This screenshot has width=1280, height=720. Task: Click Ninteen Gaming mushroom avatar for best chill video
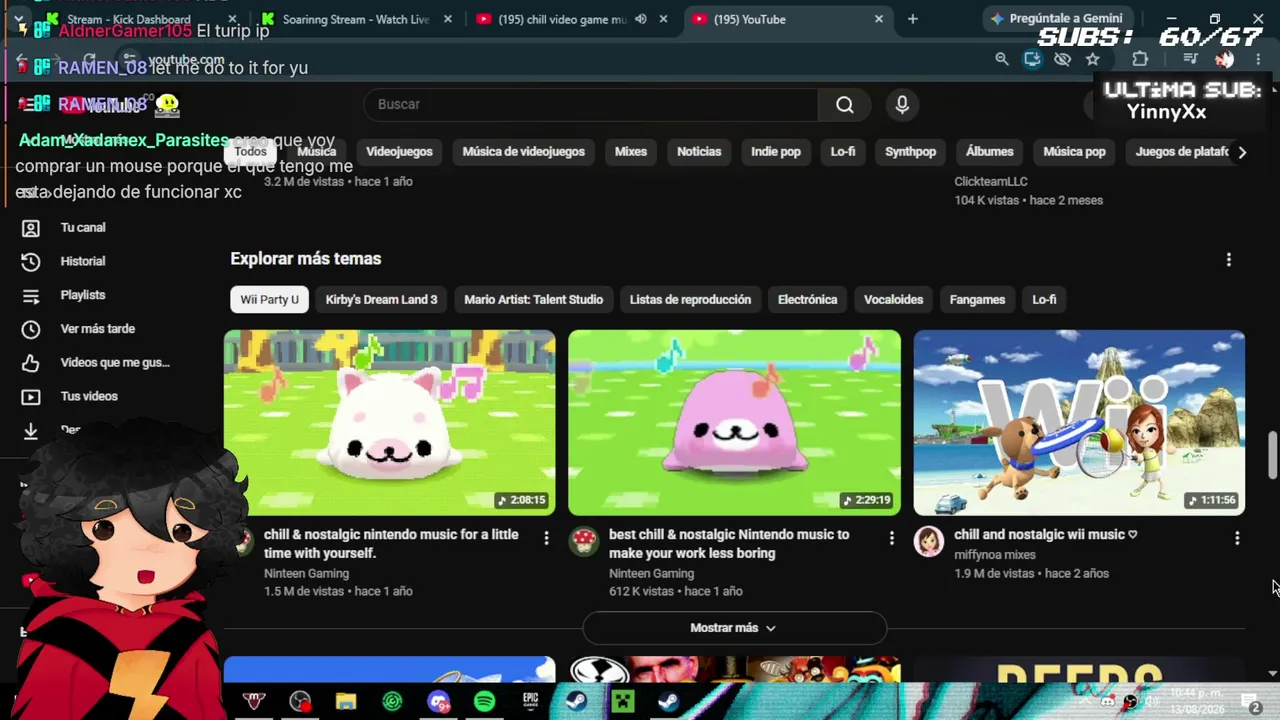(584, 541)
